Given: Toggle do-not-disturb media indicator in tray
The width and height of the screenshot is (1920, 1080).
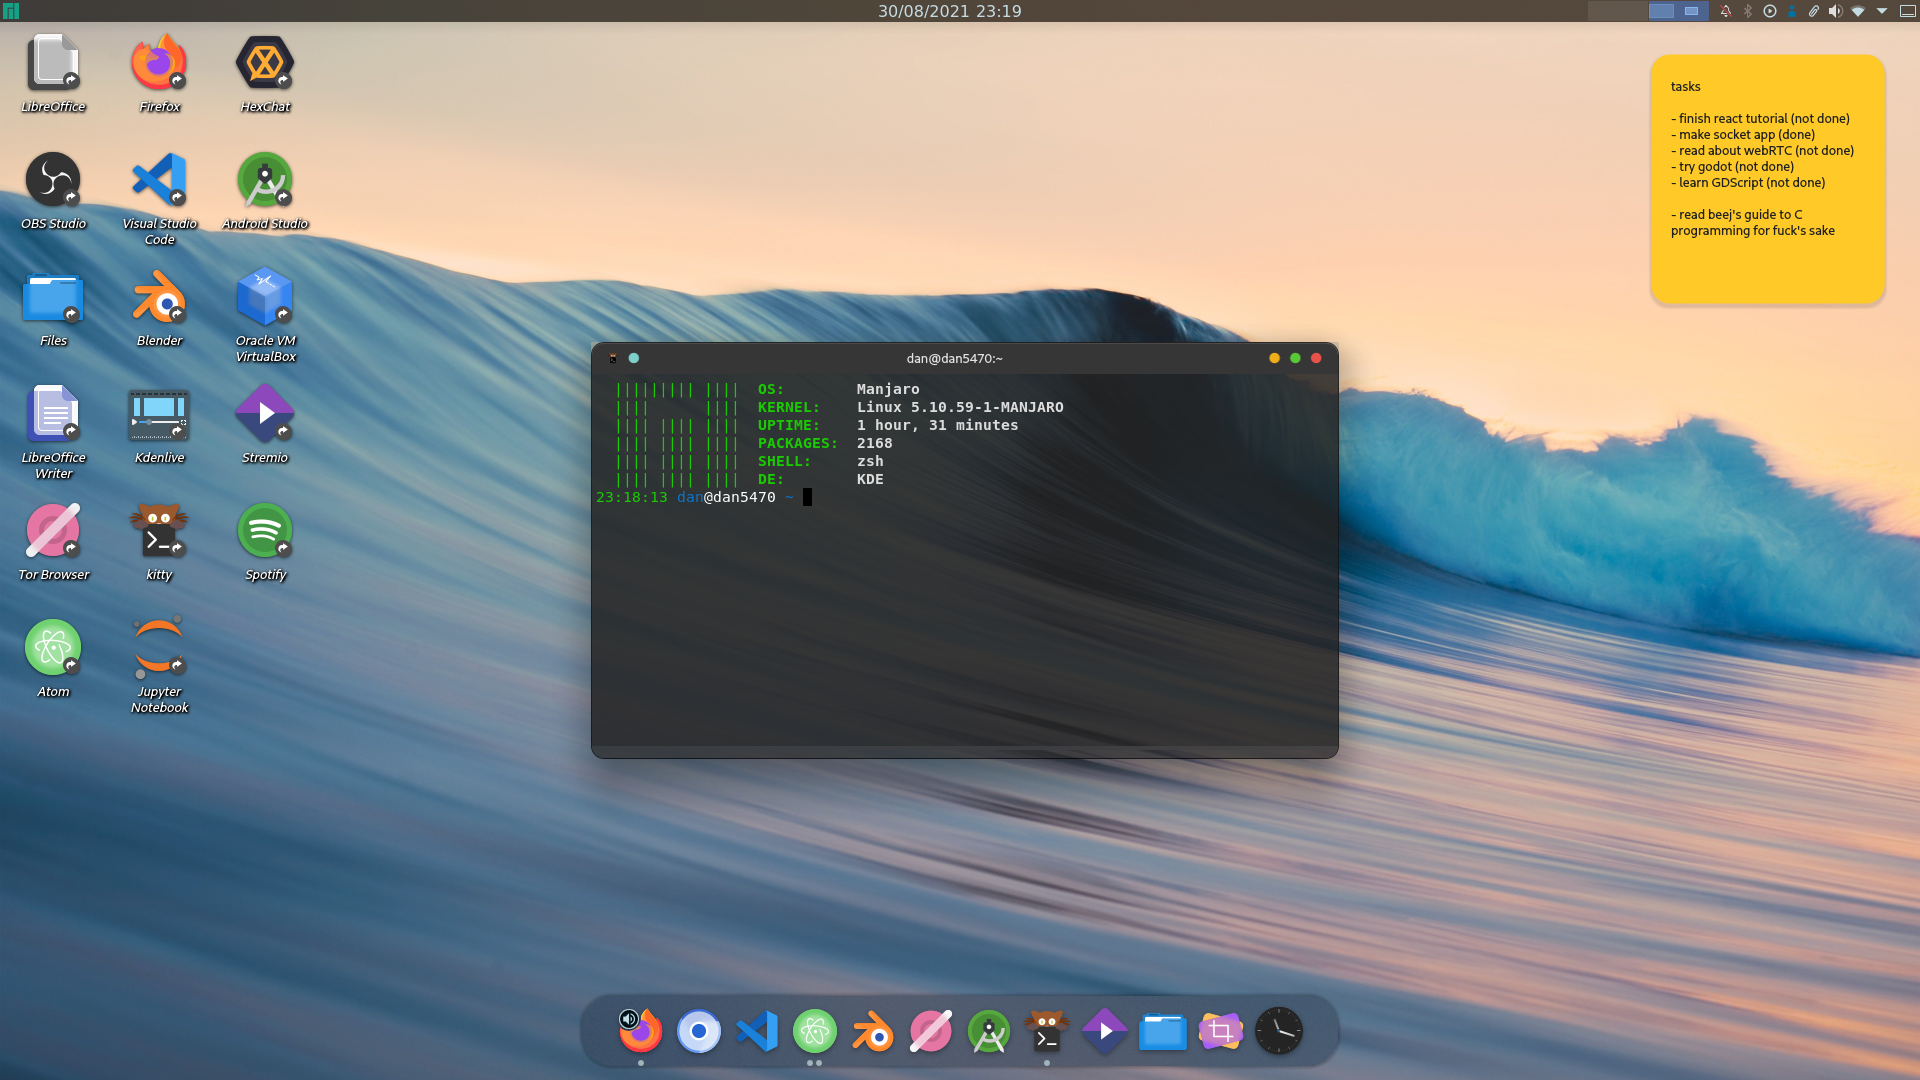Looking at the screenshot, I should [1770, 11].
